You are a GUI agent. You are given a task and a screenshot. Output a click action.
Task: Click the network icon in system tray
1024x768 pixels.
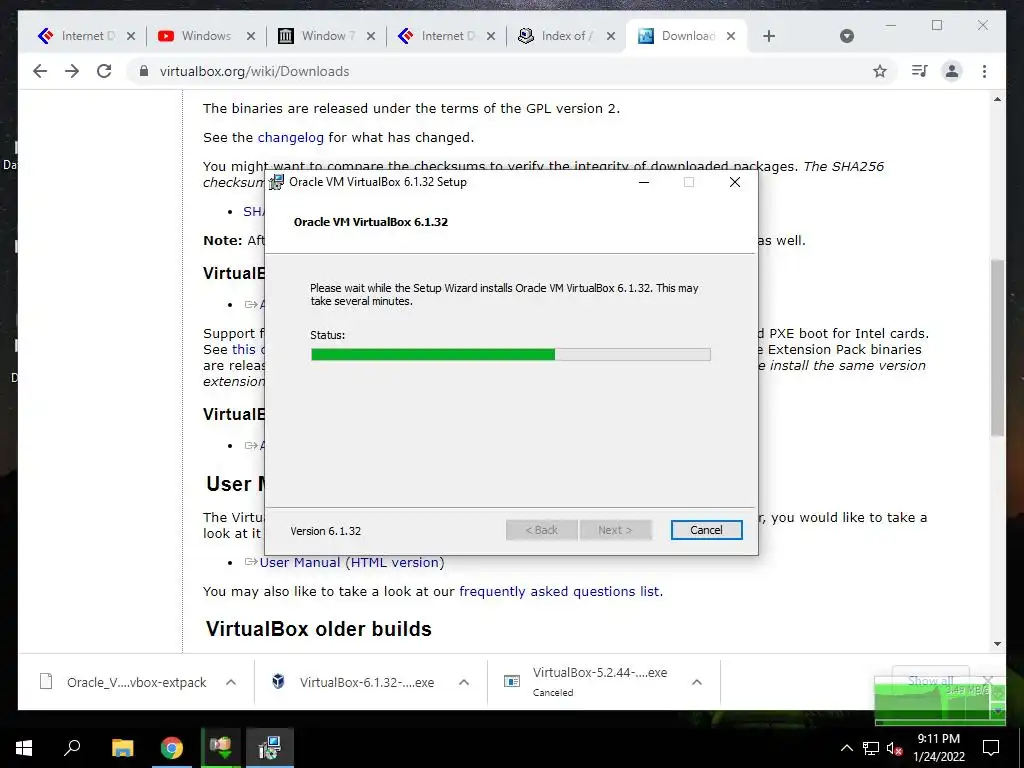pos(871,748)
